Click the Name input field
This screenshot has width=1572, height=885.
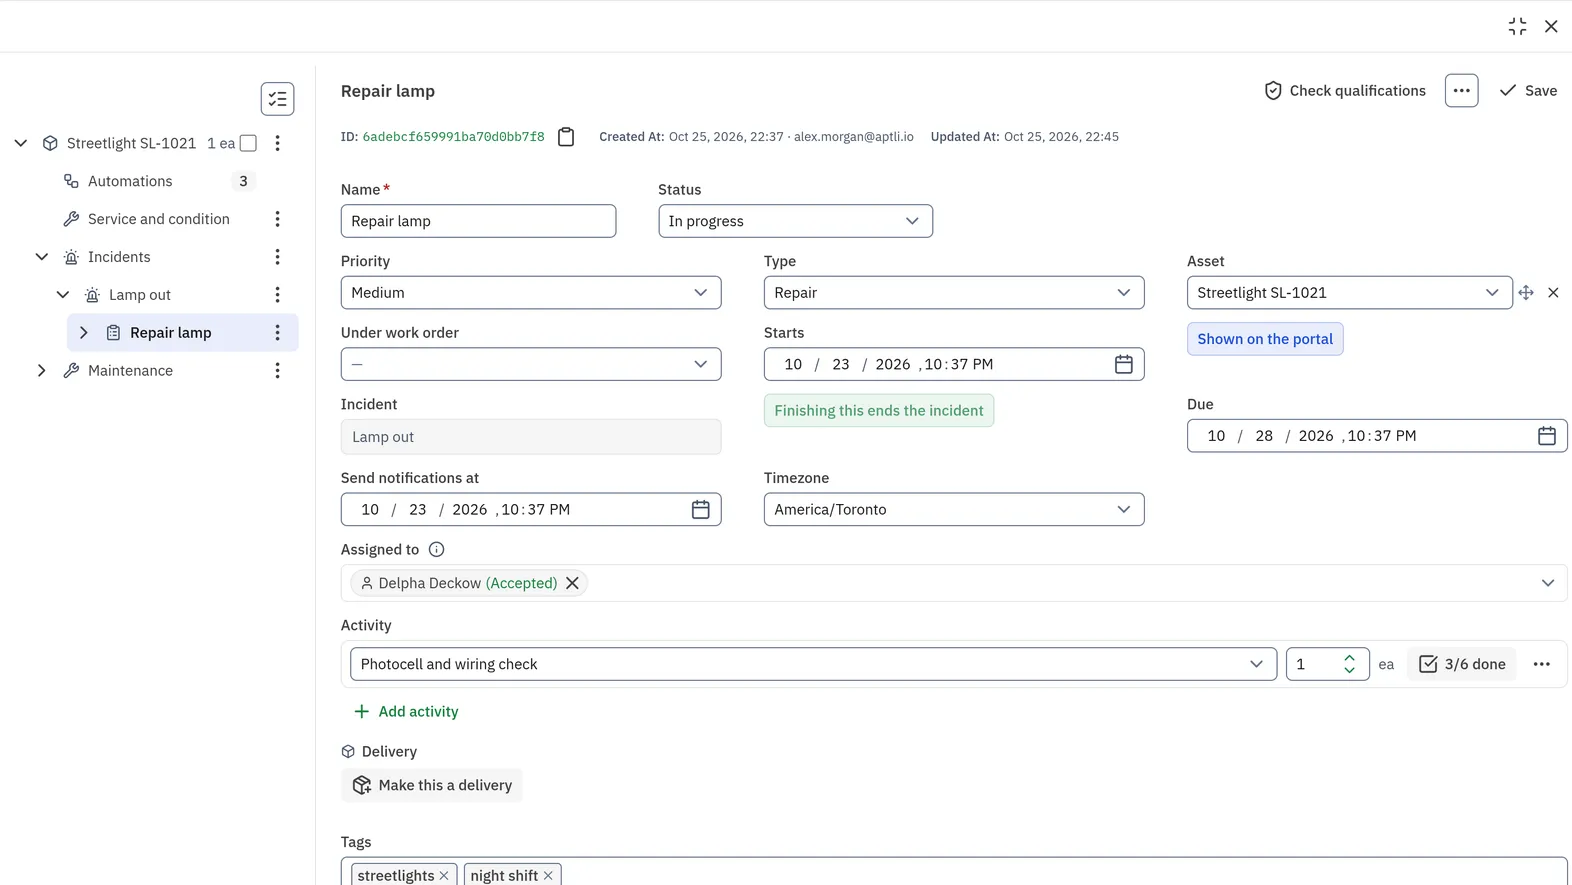coord(478,221)
